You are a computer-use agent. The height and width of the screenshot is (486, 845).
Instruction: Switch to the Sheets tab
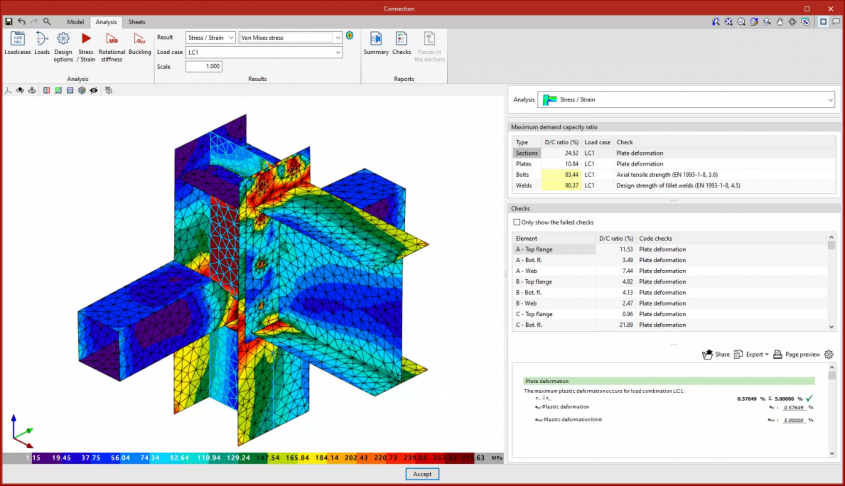click(x=137, y=22)
